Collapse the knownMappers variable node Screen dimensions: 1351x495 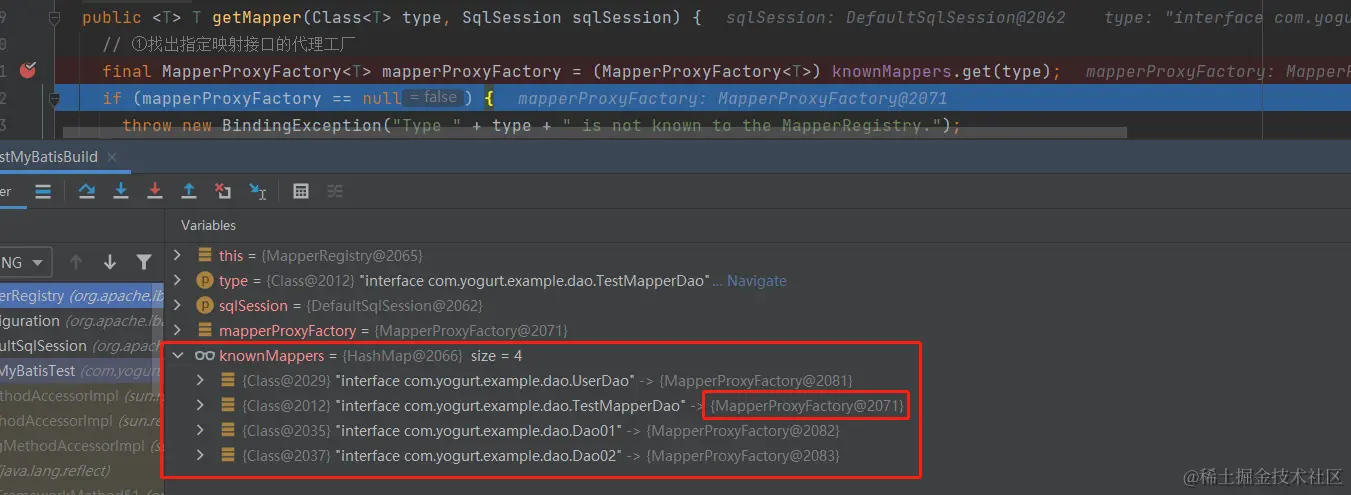178,356
